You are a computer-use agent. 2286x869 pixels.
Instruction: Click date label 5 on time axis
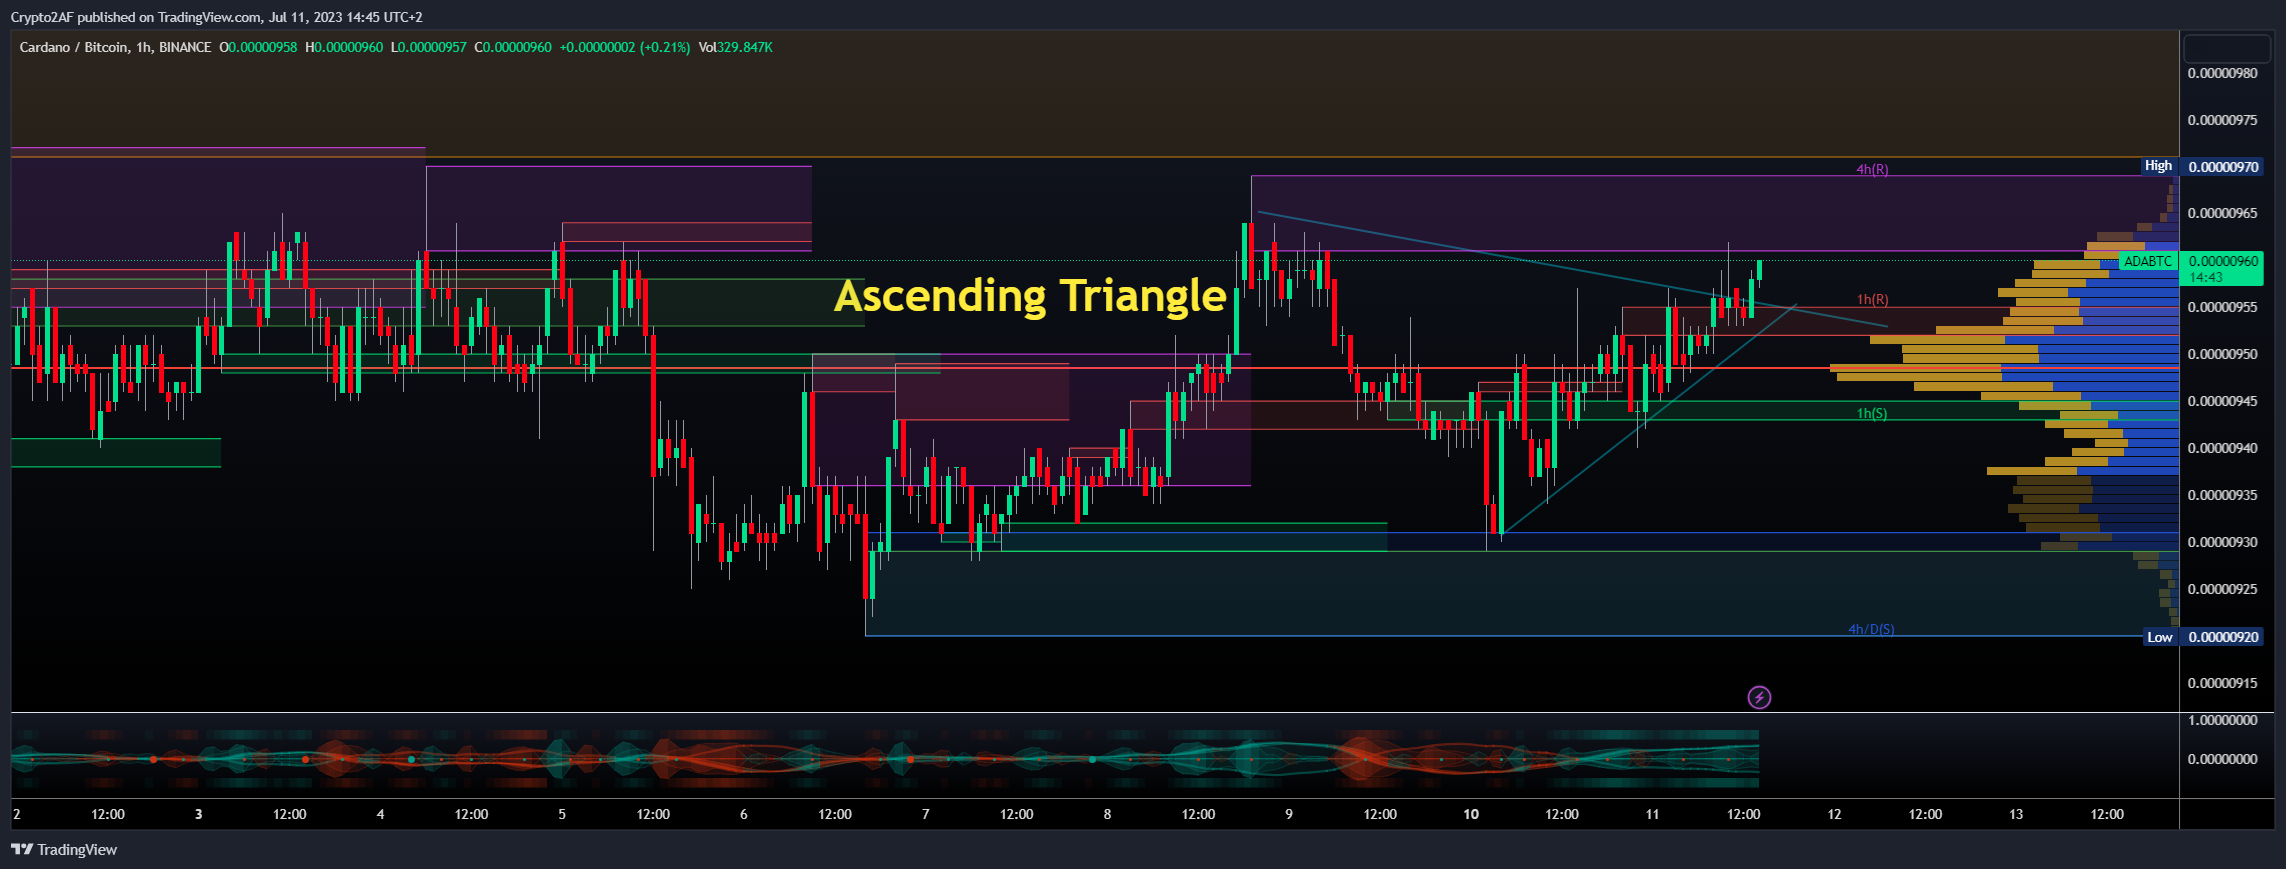[x=562, y=814]
